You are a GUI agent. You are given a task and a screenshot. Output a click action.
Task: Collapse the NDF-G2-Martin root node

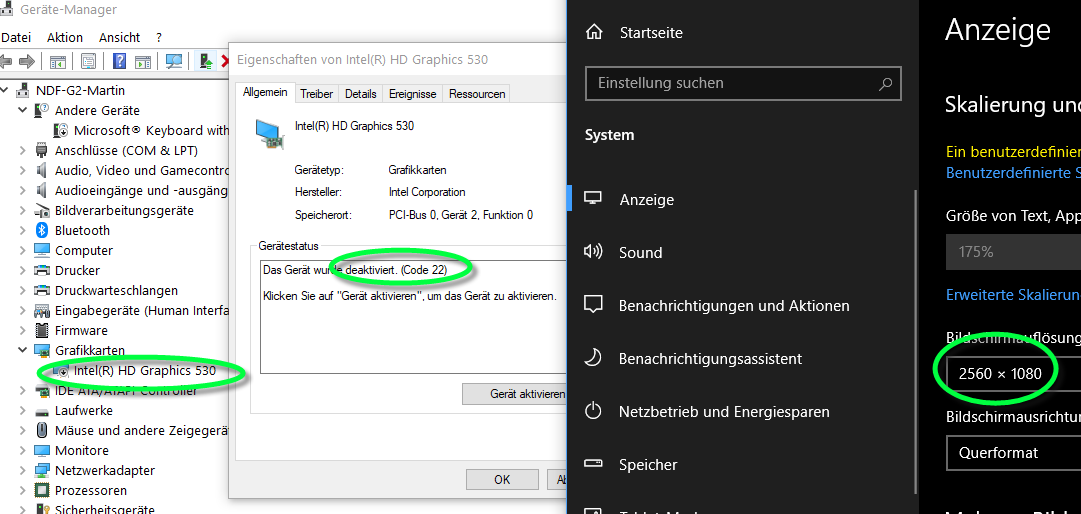point(6,90)
